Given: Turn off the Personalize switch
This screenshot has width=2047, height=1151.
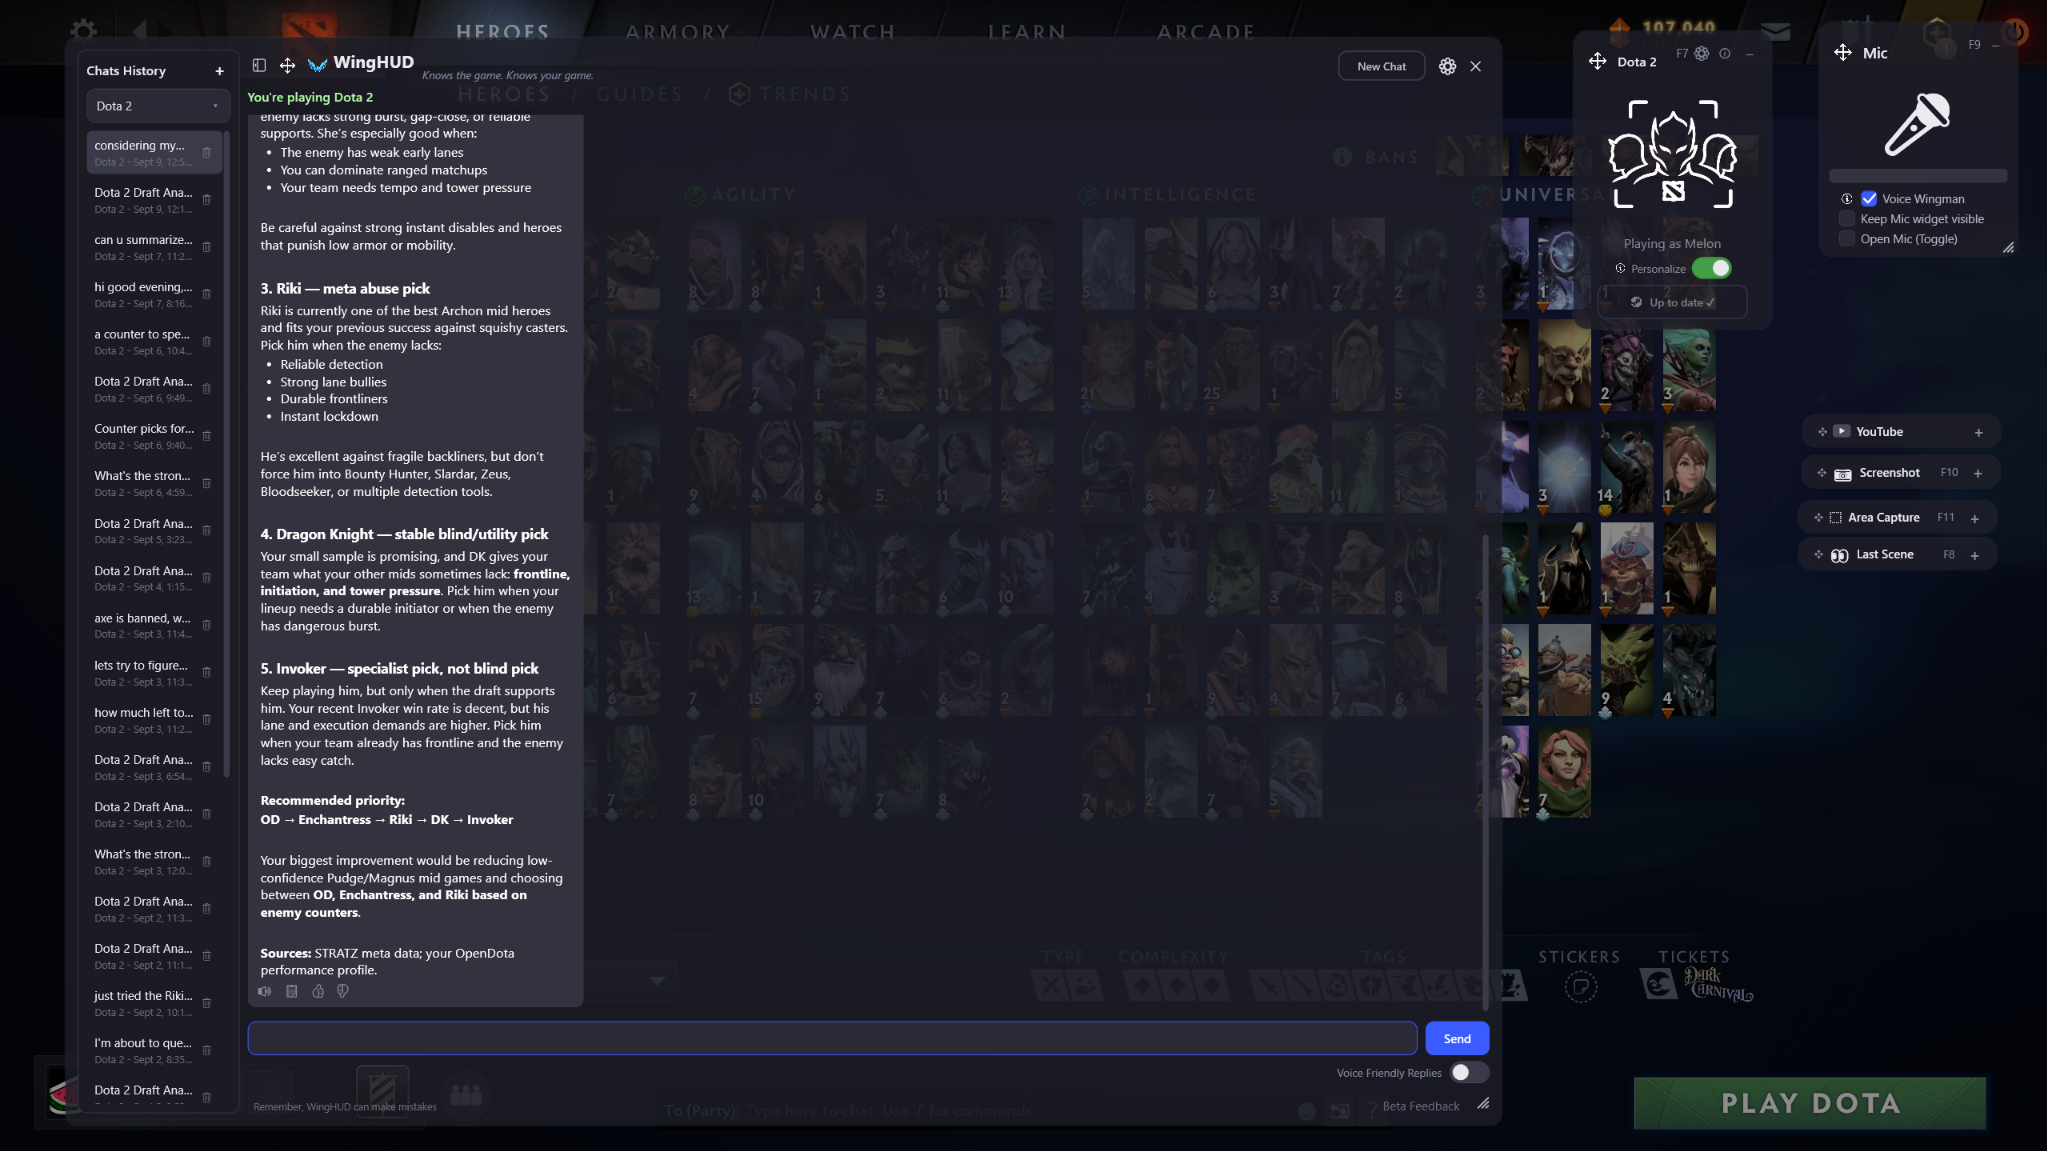Looking at the screenshot, I should (1711, 268).
